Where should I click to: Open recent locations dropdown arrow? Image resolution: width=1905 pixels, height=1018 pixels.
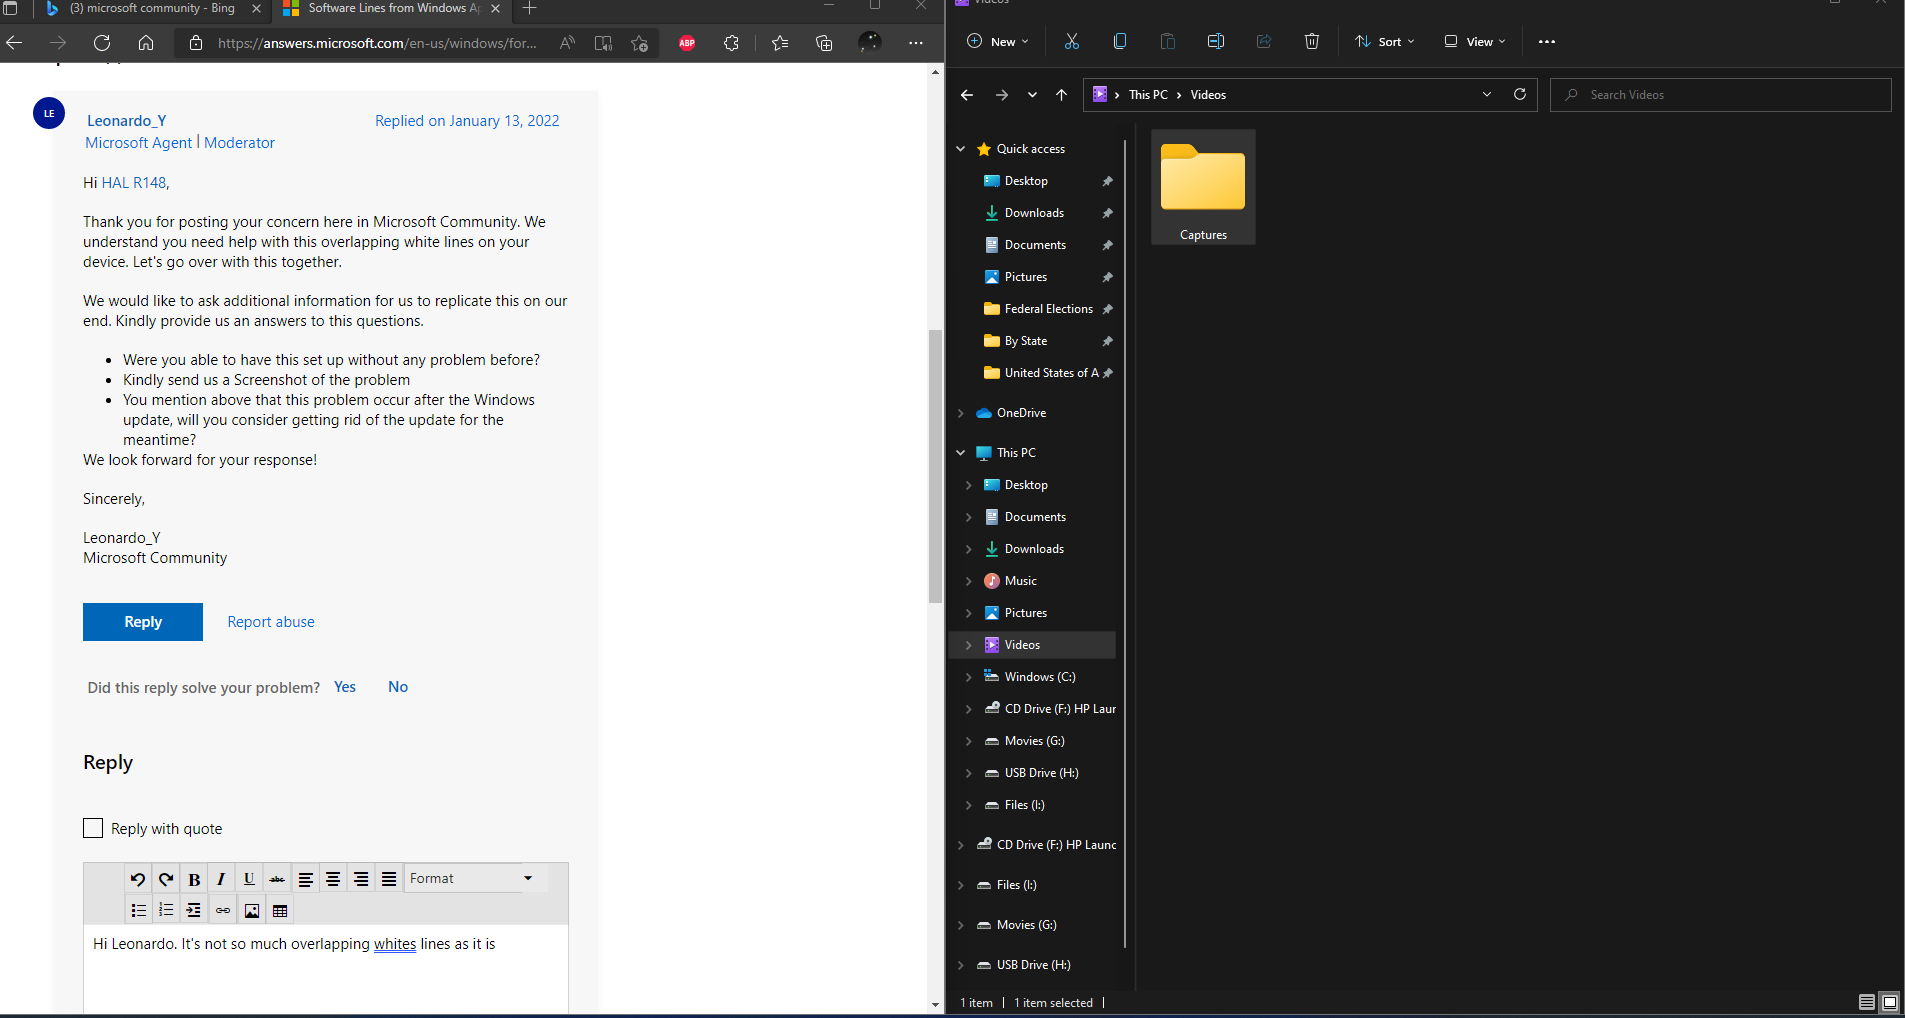tap(1032, 95)
